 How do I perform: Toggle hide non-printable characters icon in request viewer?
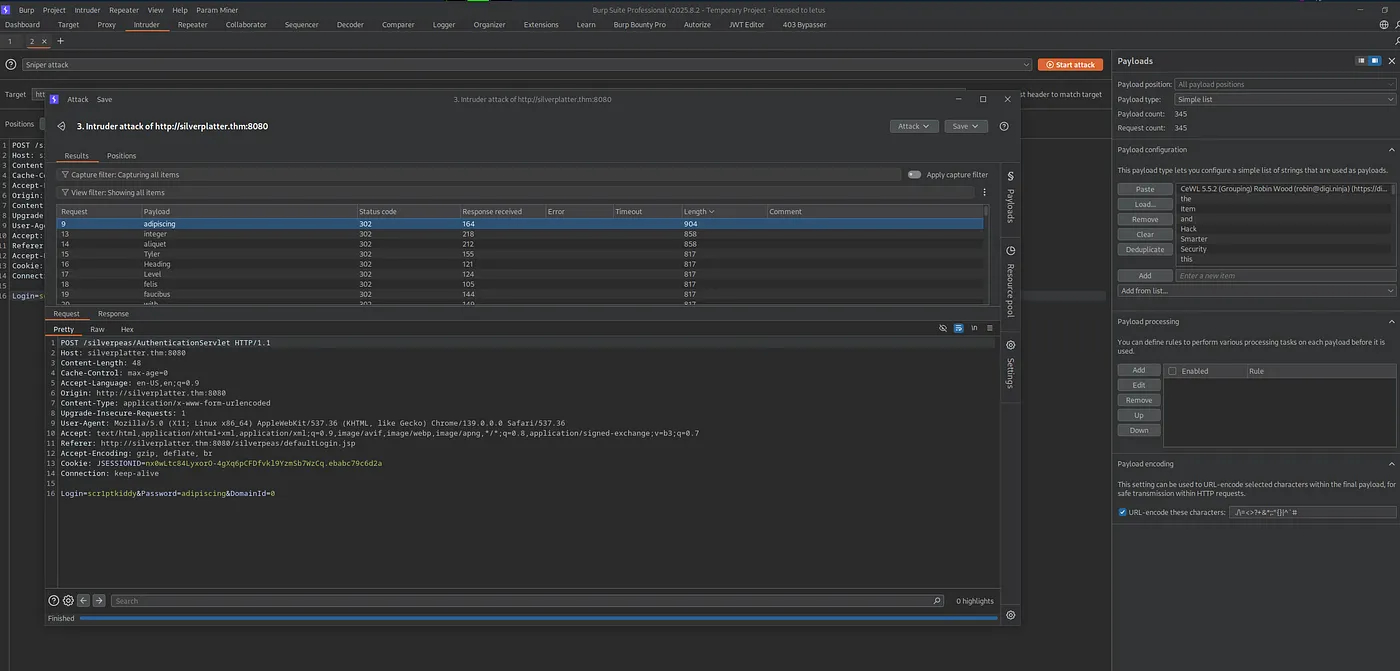pos(943,328)
